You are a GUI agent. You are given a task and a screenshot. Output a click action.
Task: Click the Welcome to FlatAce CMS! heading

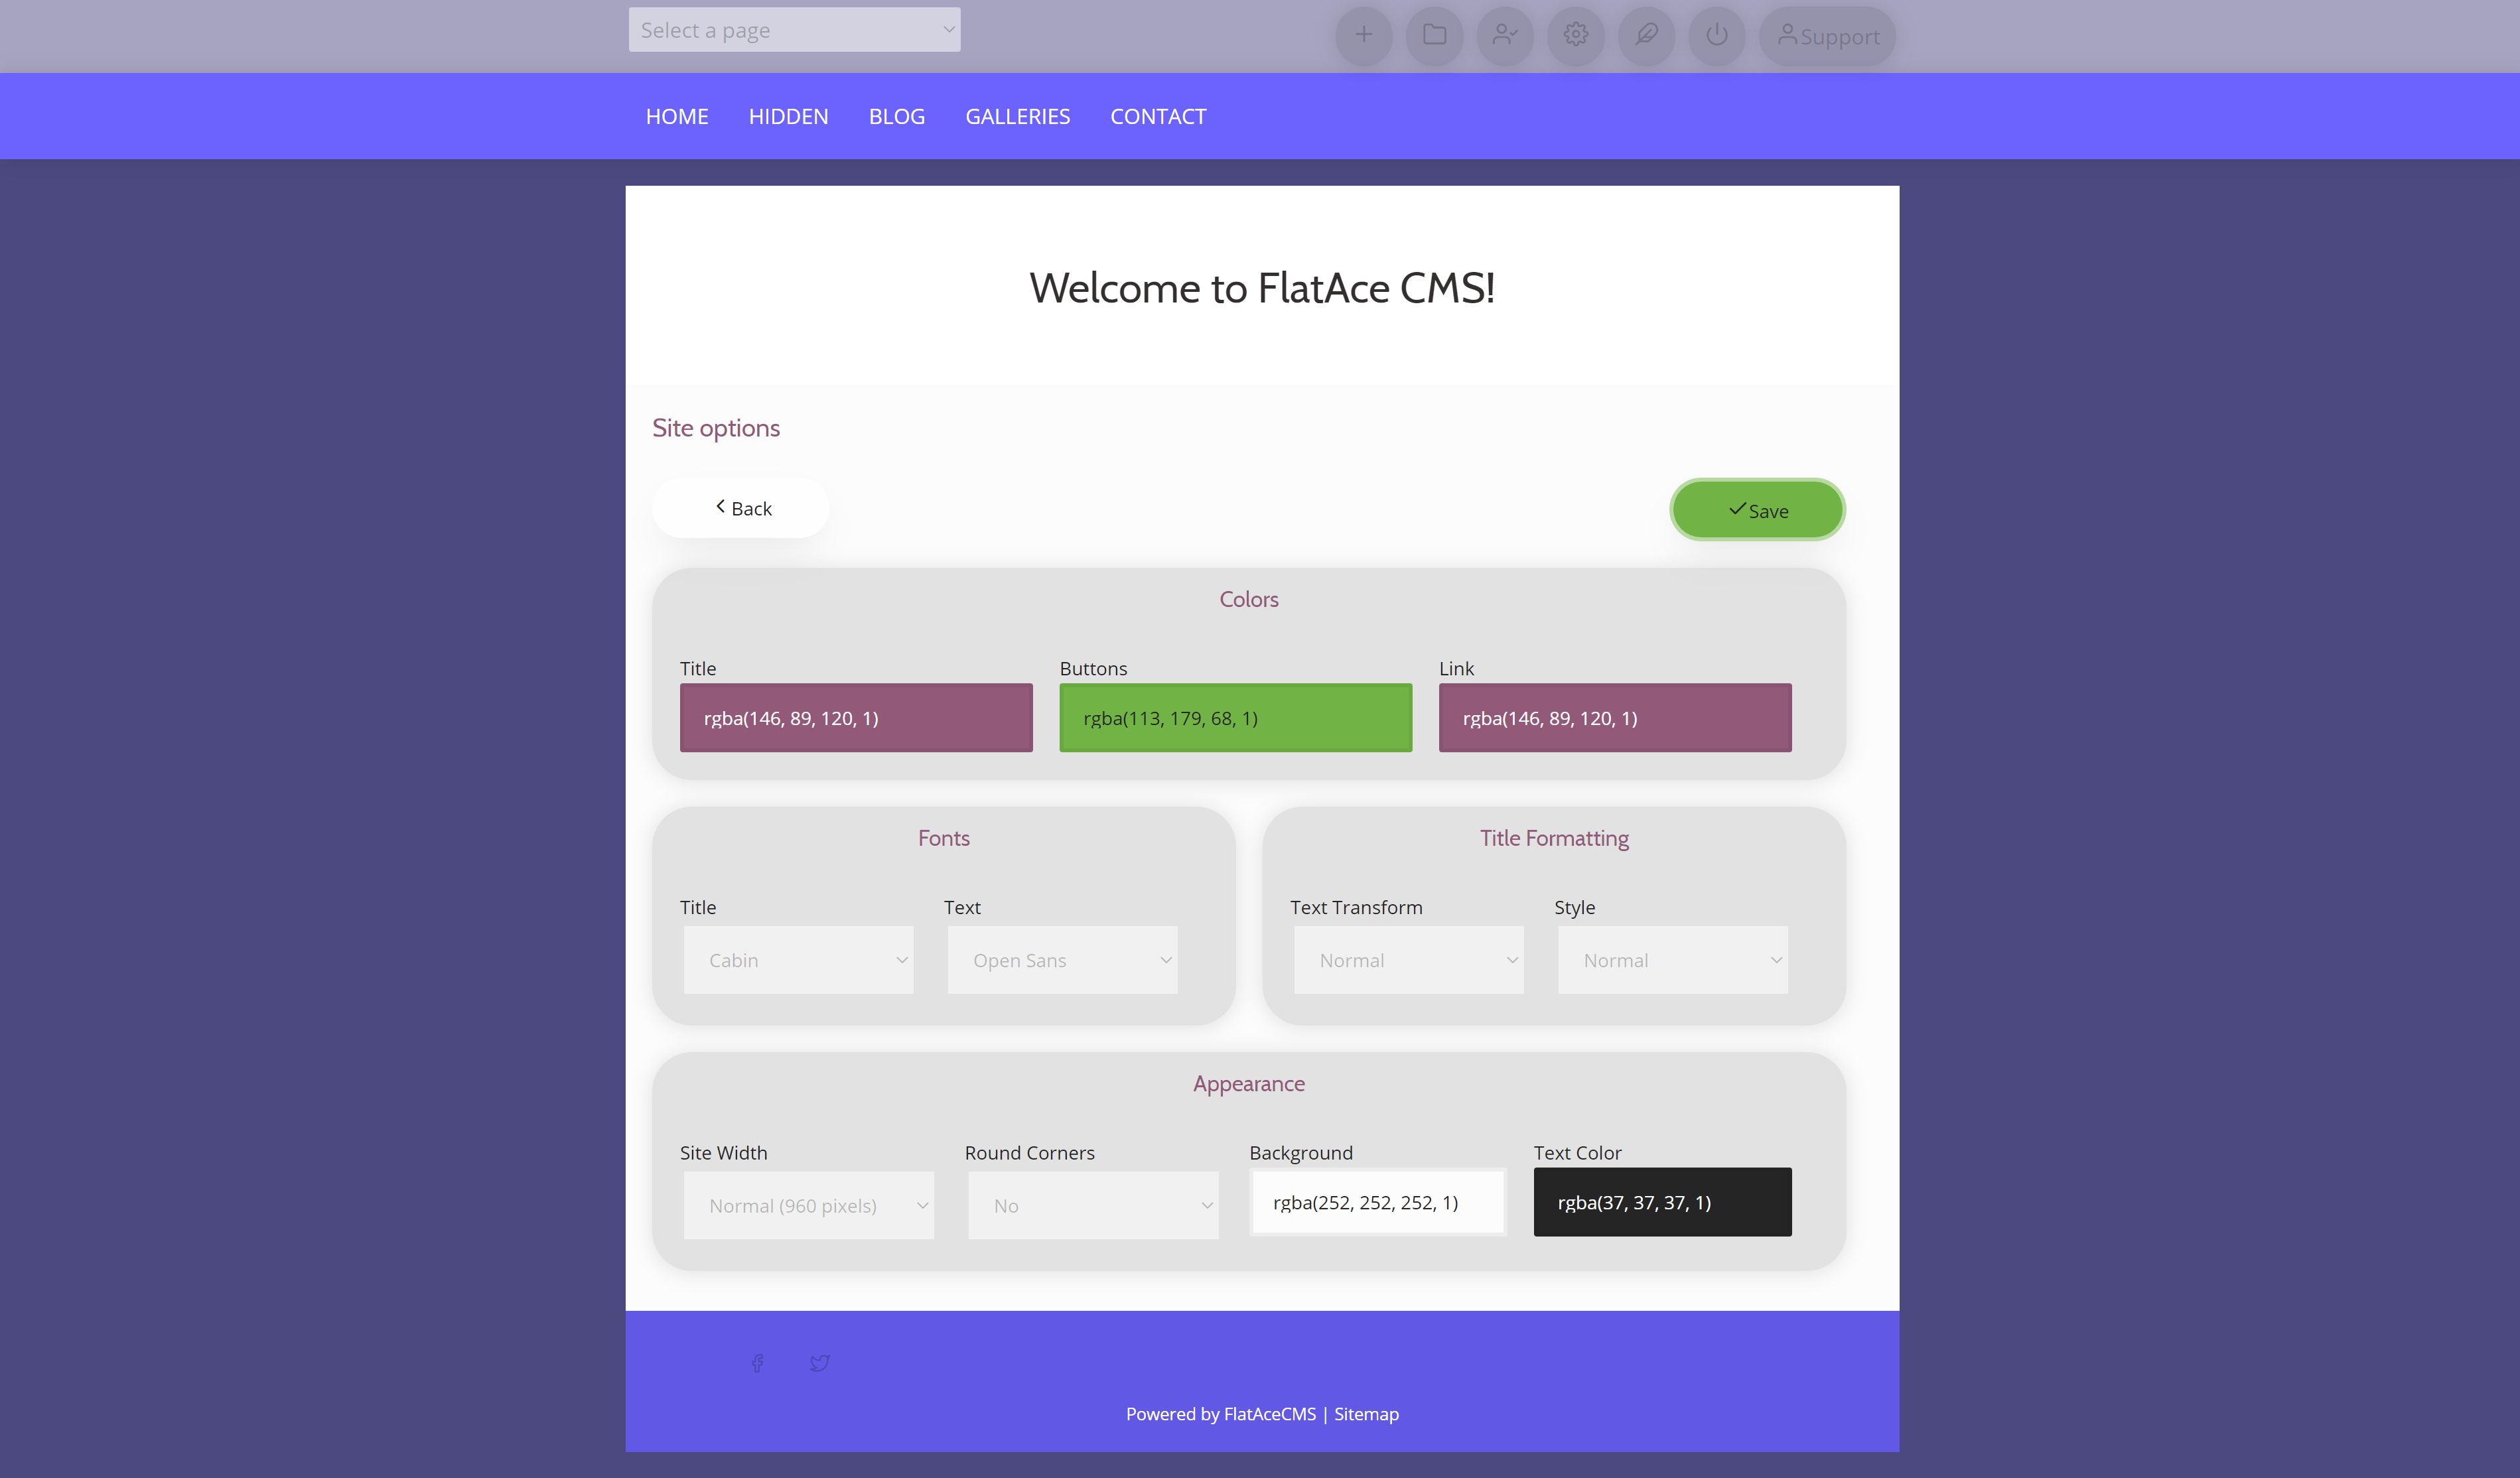[1262, 288]
